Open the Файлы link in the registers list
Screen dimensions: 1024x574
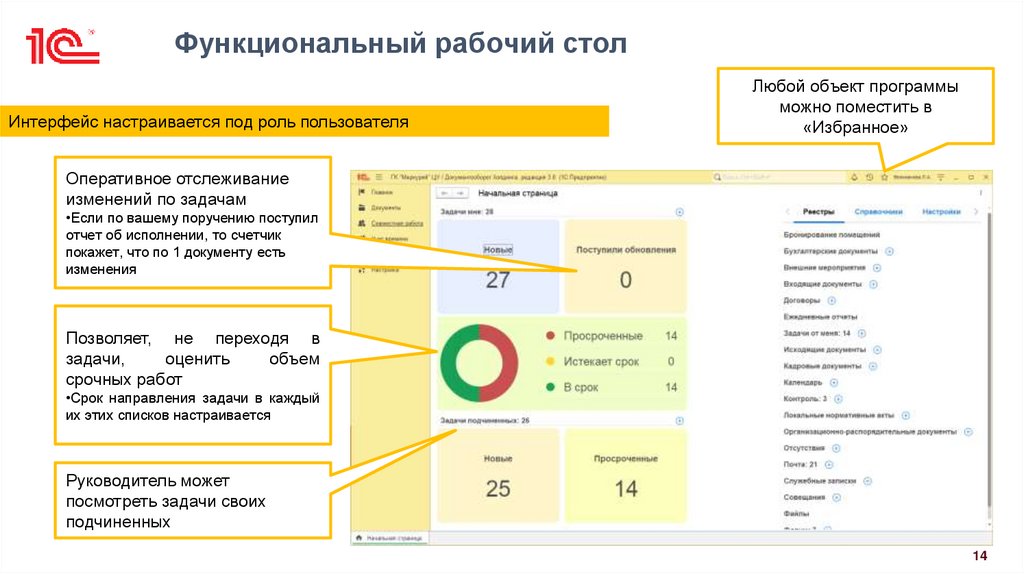coord(796,514)
